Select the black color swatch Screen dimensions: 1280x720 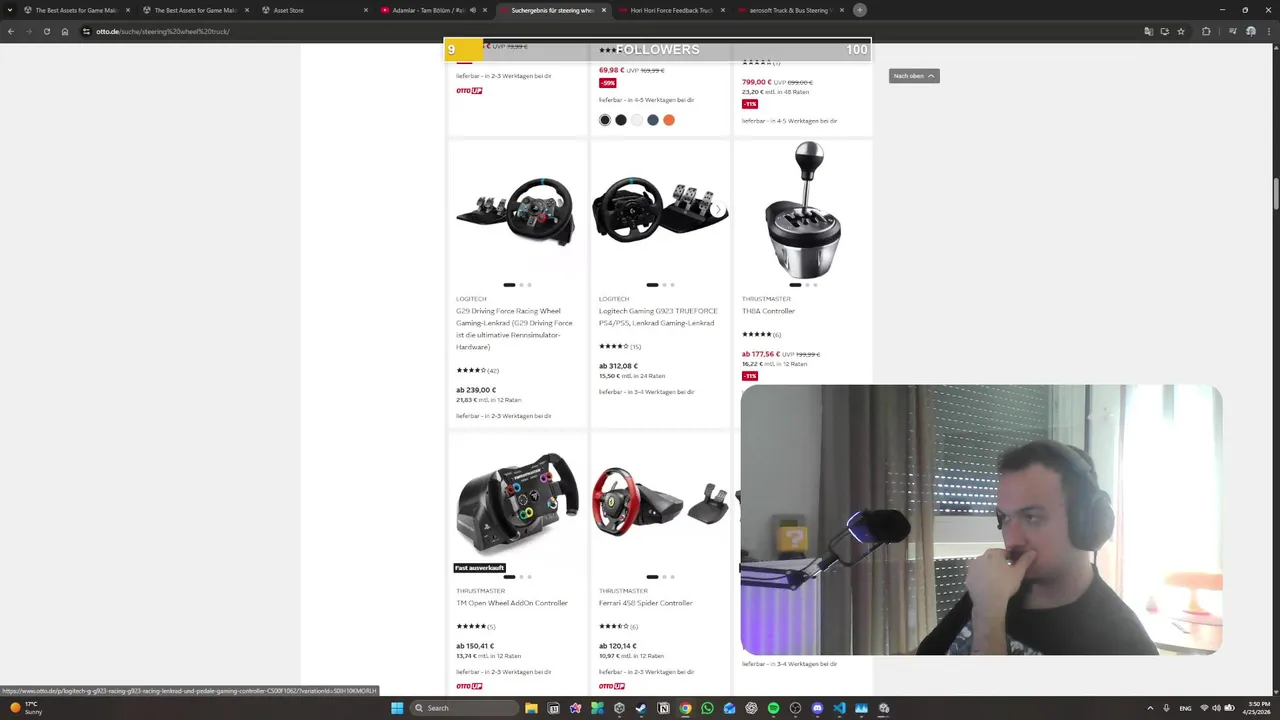tap(605, 120)
